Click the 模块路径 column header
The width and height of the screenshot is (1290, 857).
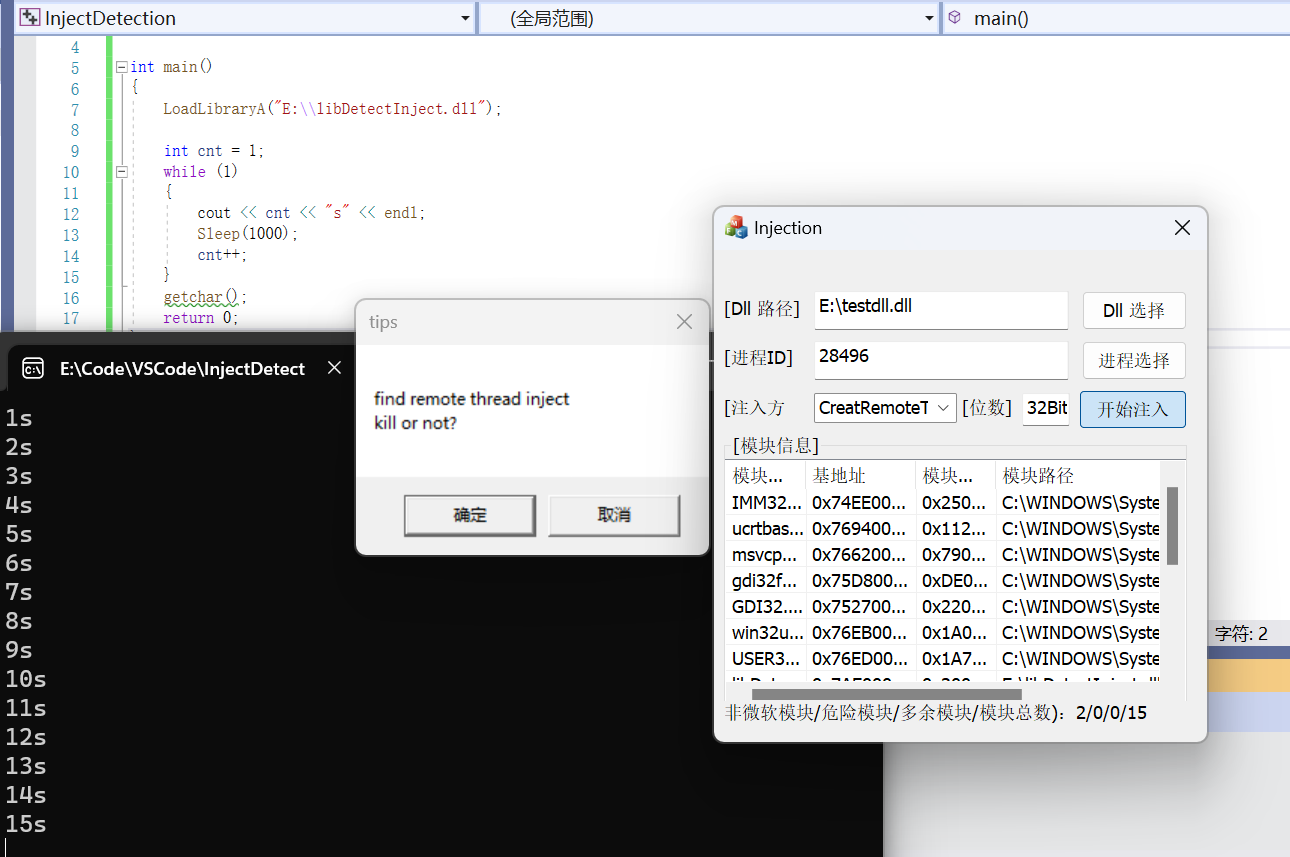pos(1078,475)
